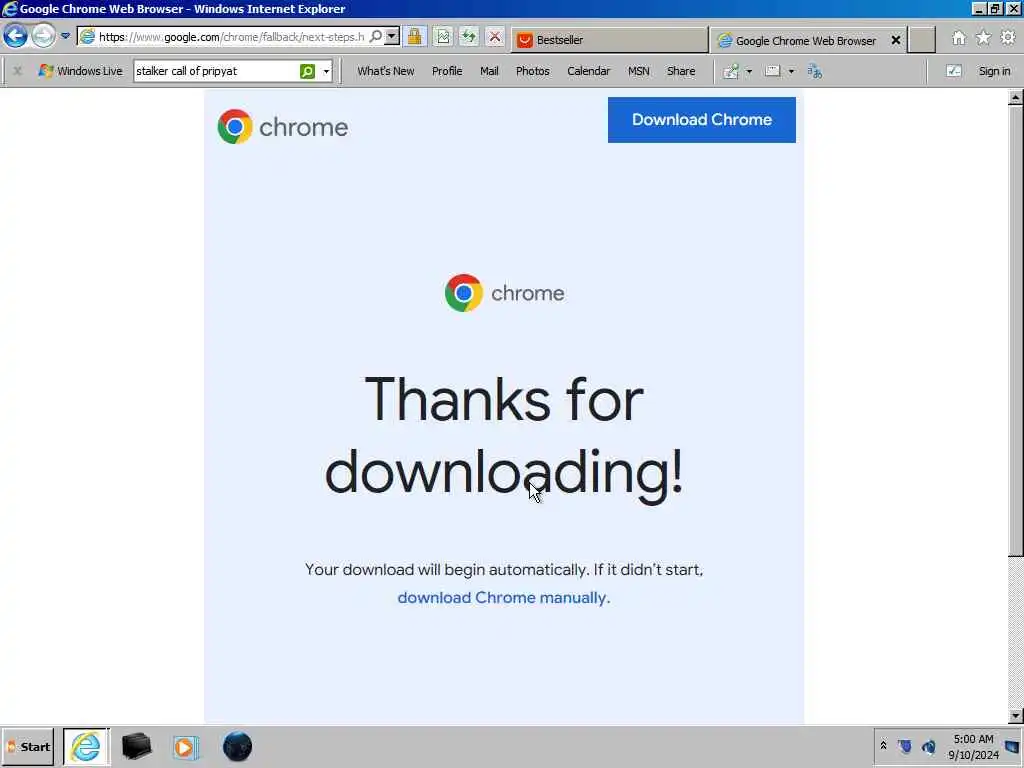Click the toolbar mail envelope icon
The width and height of the screenshot is (1024, 768).
[x=773, y=71]
